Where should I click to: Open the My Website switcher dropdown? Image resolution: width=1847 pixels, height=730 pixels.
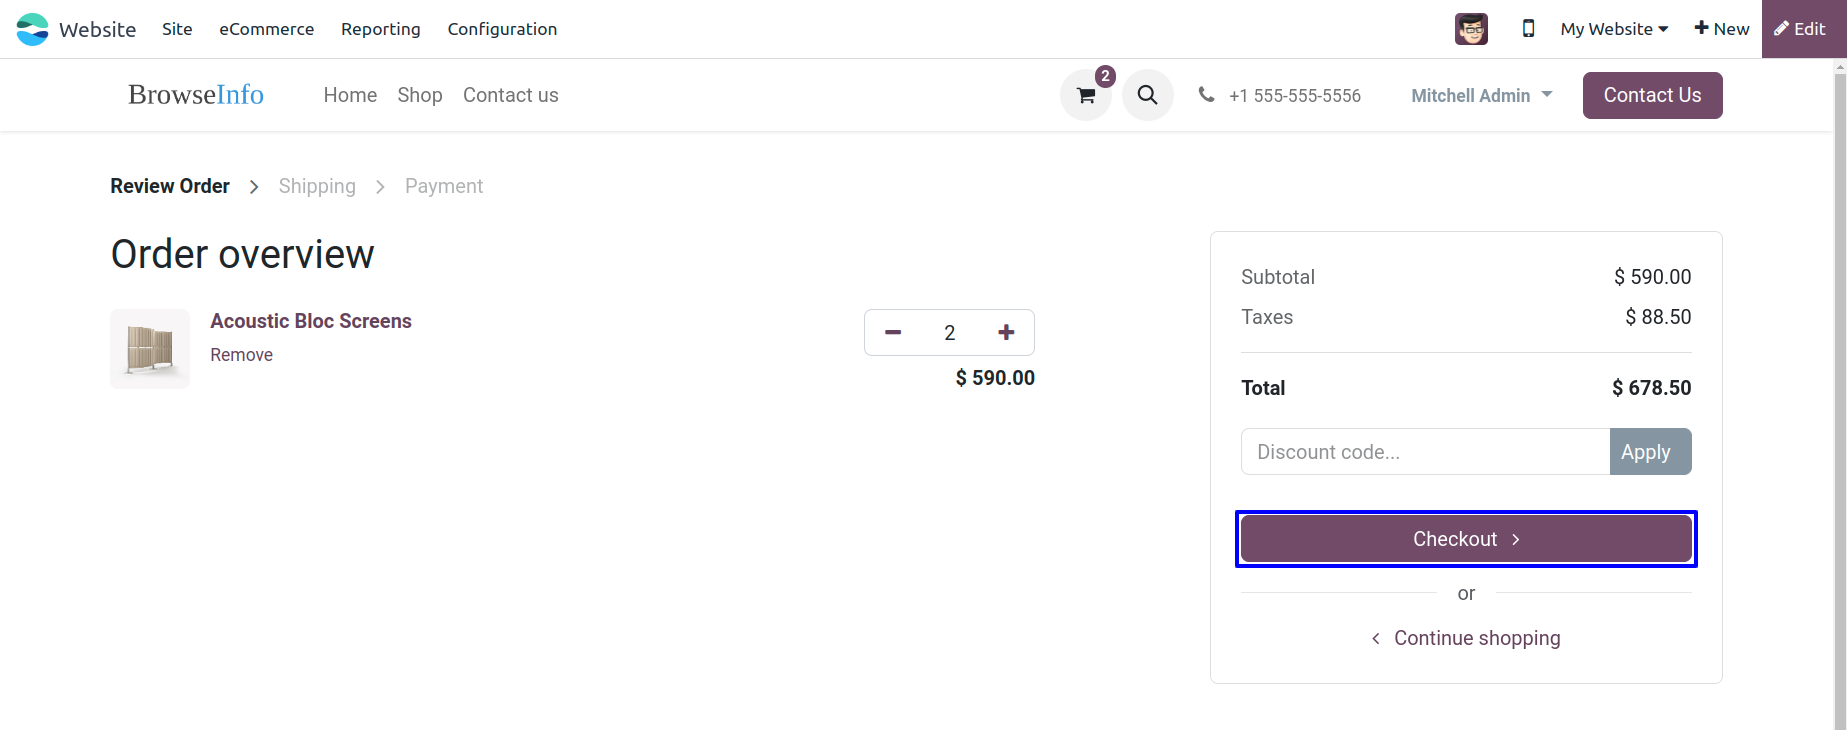click(1614, 29)
